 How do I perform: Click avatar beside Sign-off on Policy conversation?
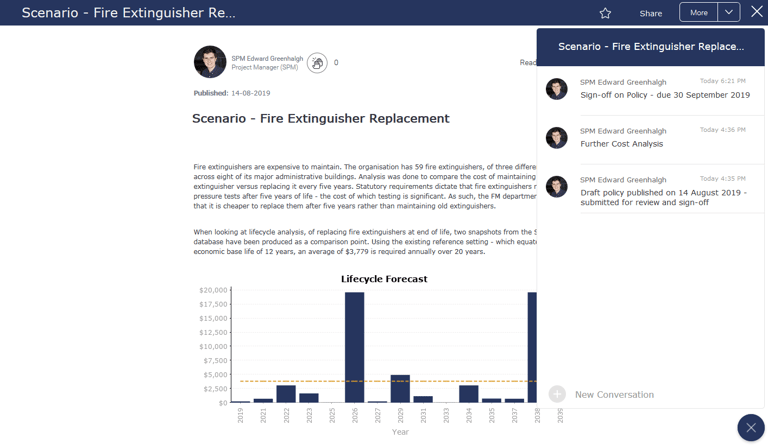coord(556,89)
